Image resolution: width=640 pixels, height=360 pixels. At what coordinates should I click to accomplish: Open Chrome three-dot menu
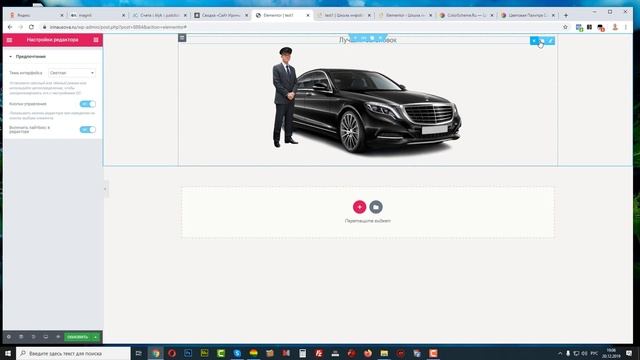coord(626,27)
